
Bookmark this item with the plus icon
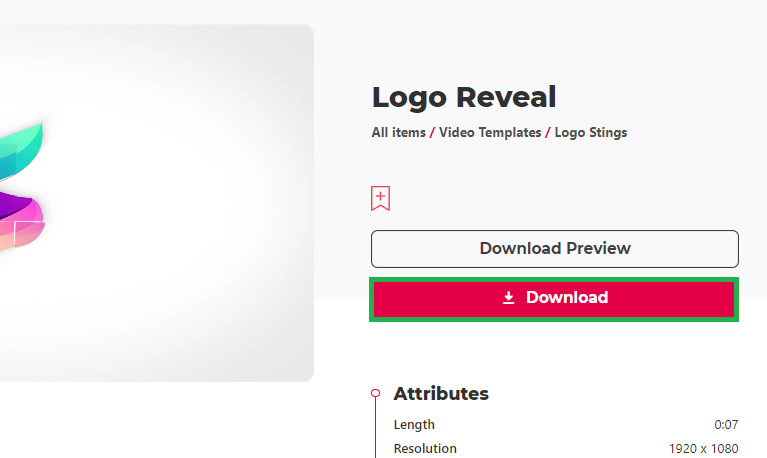pos(380,198)
